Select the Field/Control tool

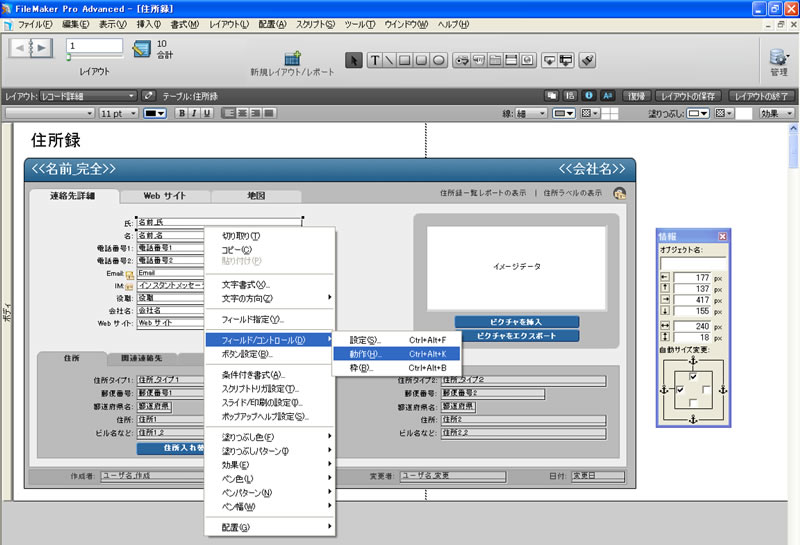click(461, 60)
